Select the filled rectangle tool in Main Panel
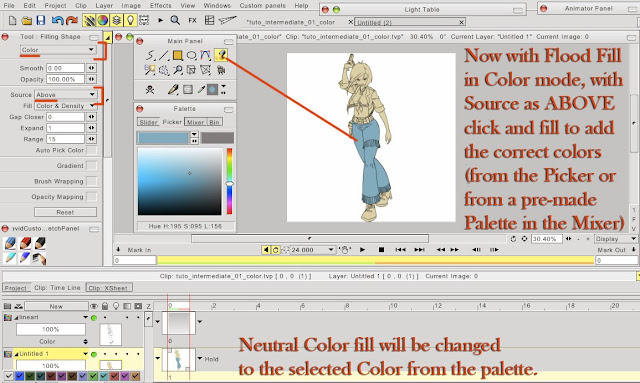 coord(177,55)
